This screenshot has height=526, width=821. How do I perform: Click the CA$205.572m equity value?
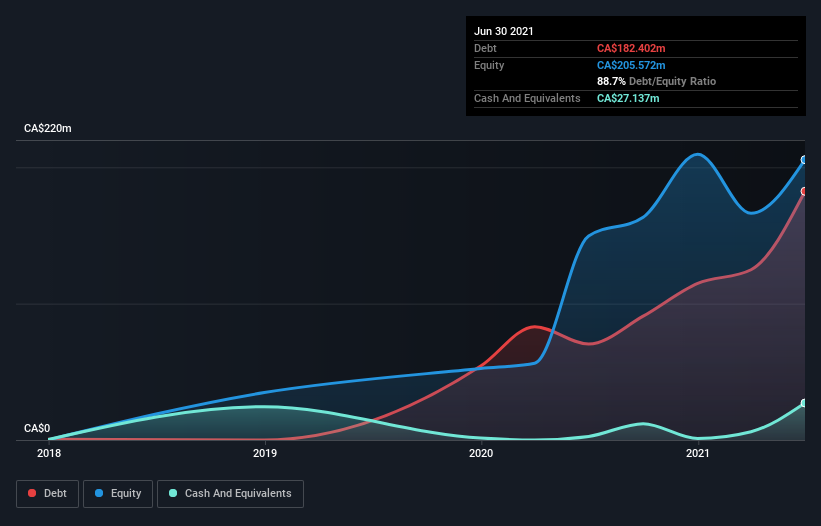click(x=631, y=65)
